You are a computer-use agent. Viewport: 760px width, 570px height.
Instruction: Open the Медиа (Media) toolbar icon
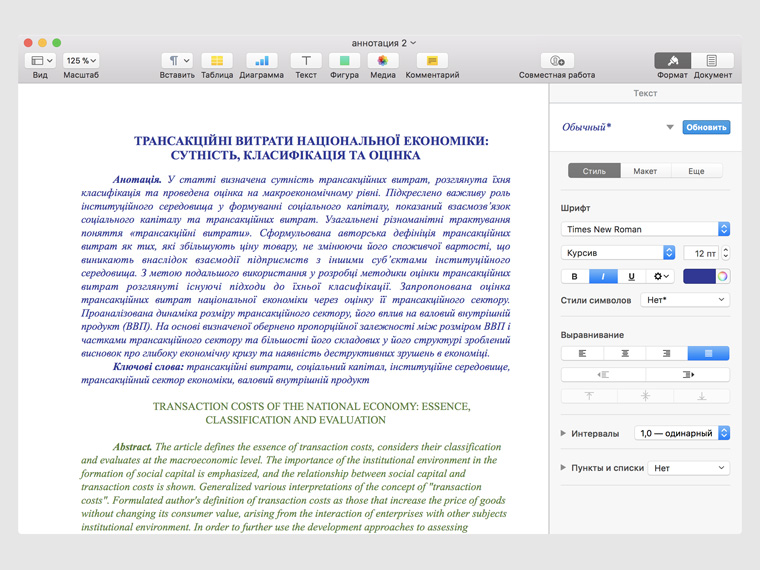pos(382,61)
